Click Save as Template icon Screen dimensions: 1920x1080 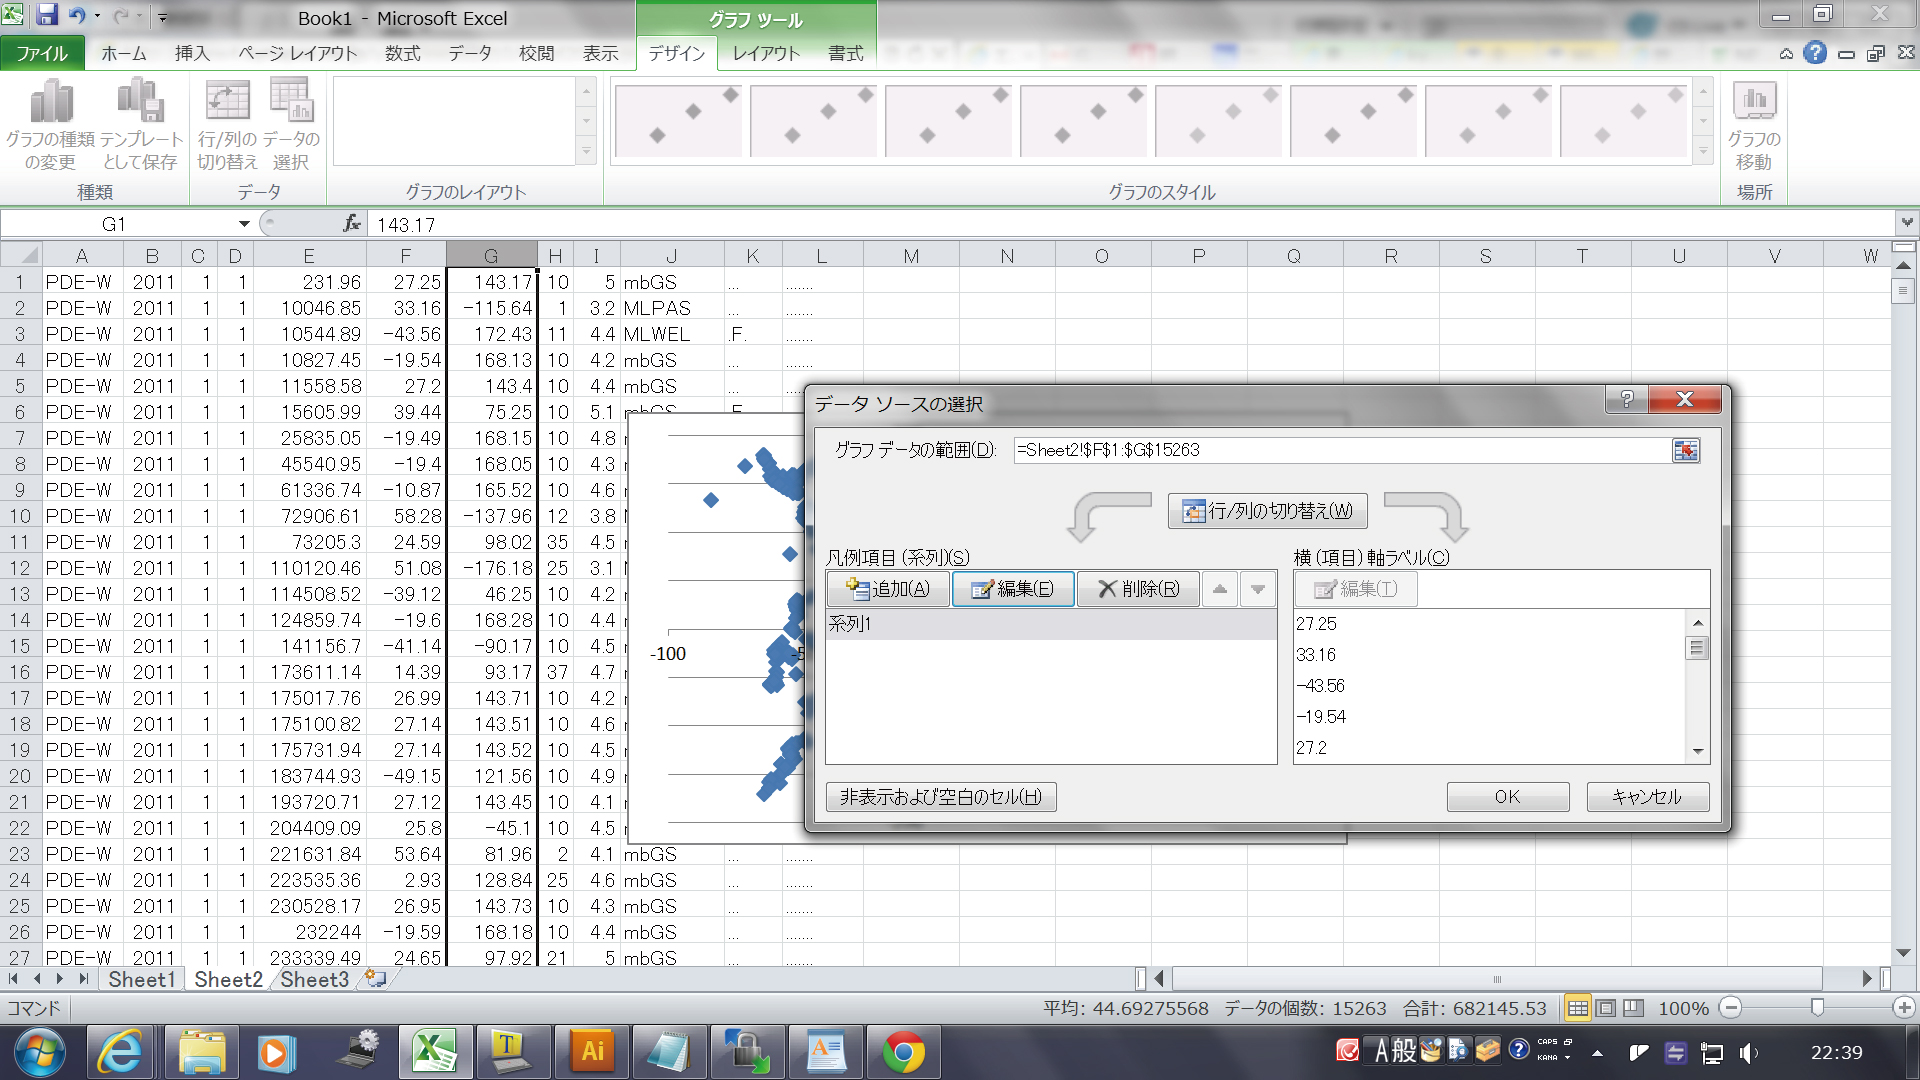coord(140,124)
